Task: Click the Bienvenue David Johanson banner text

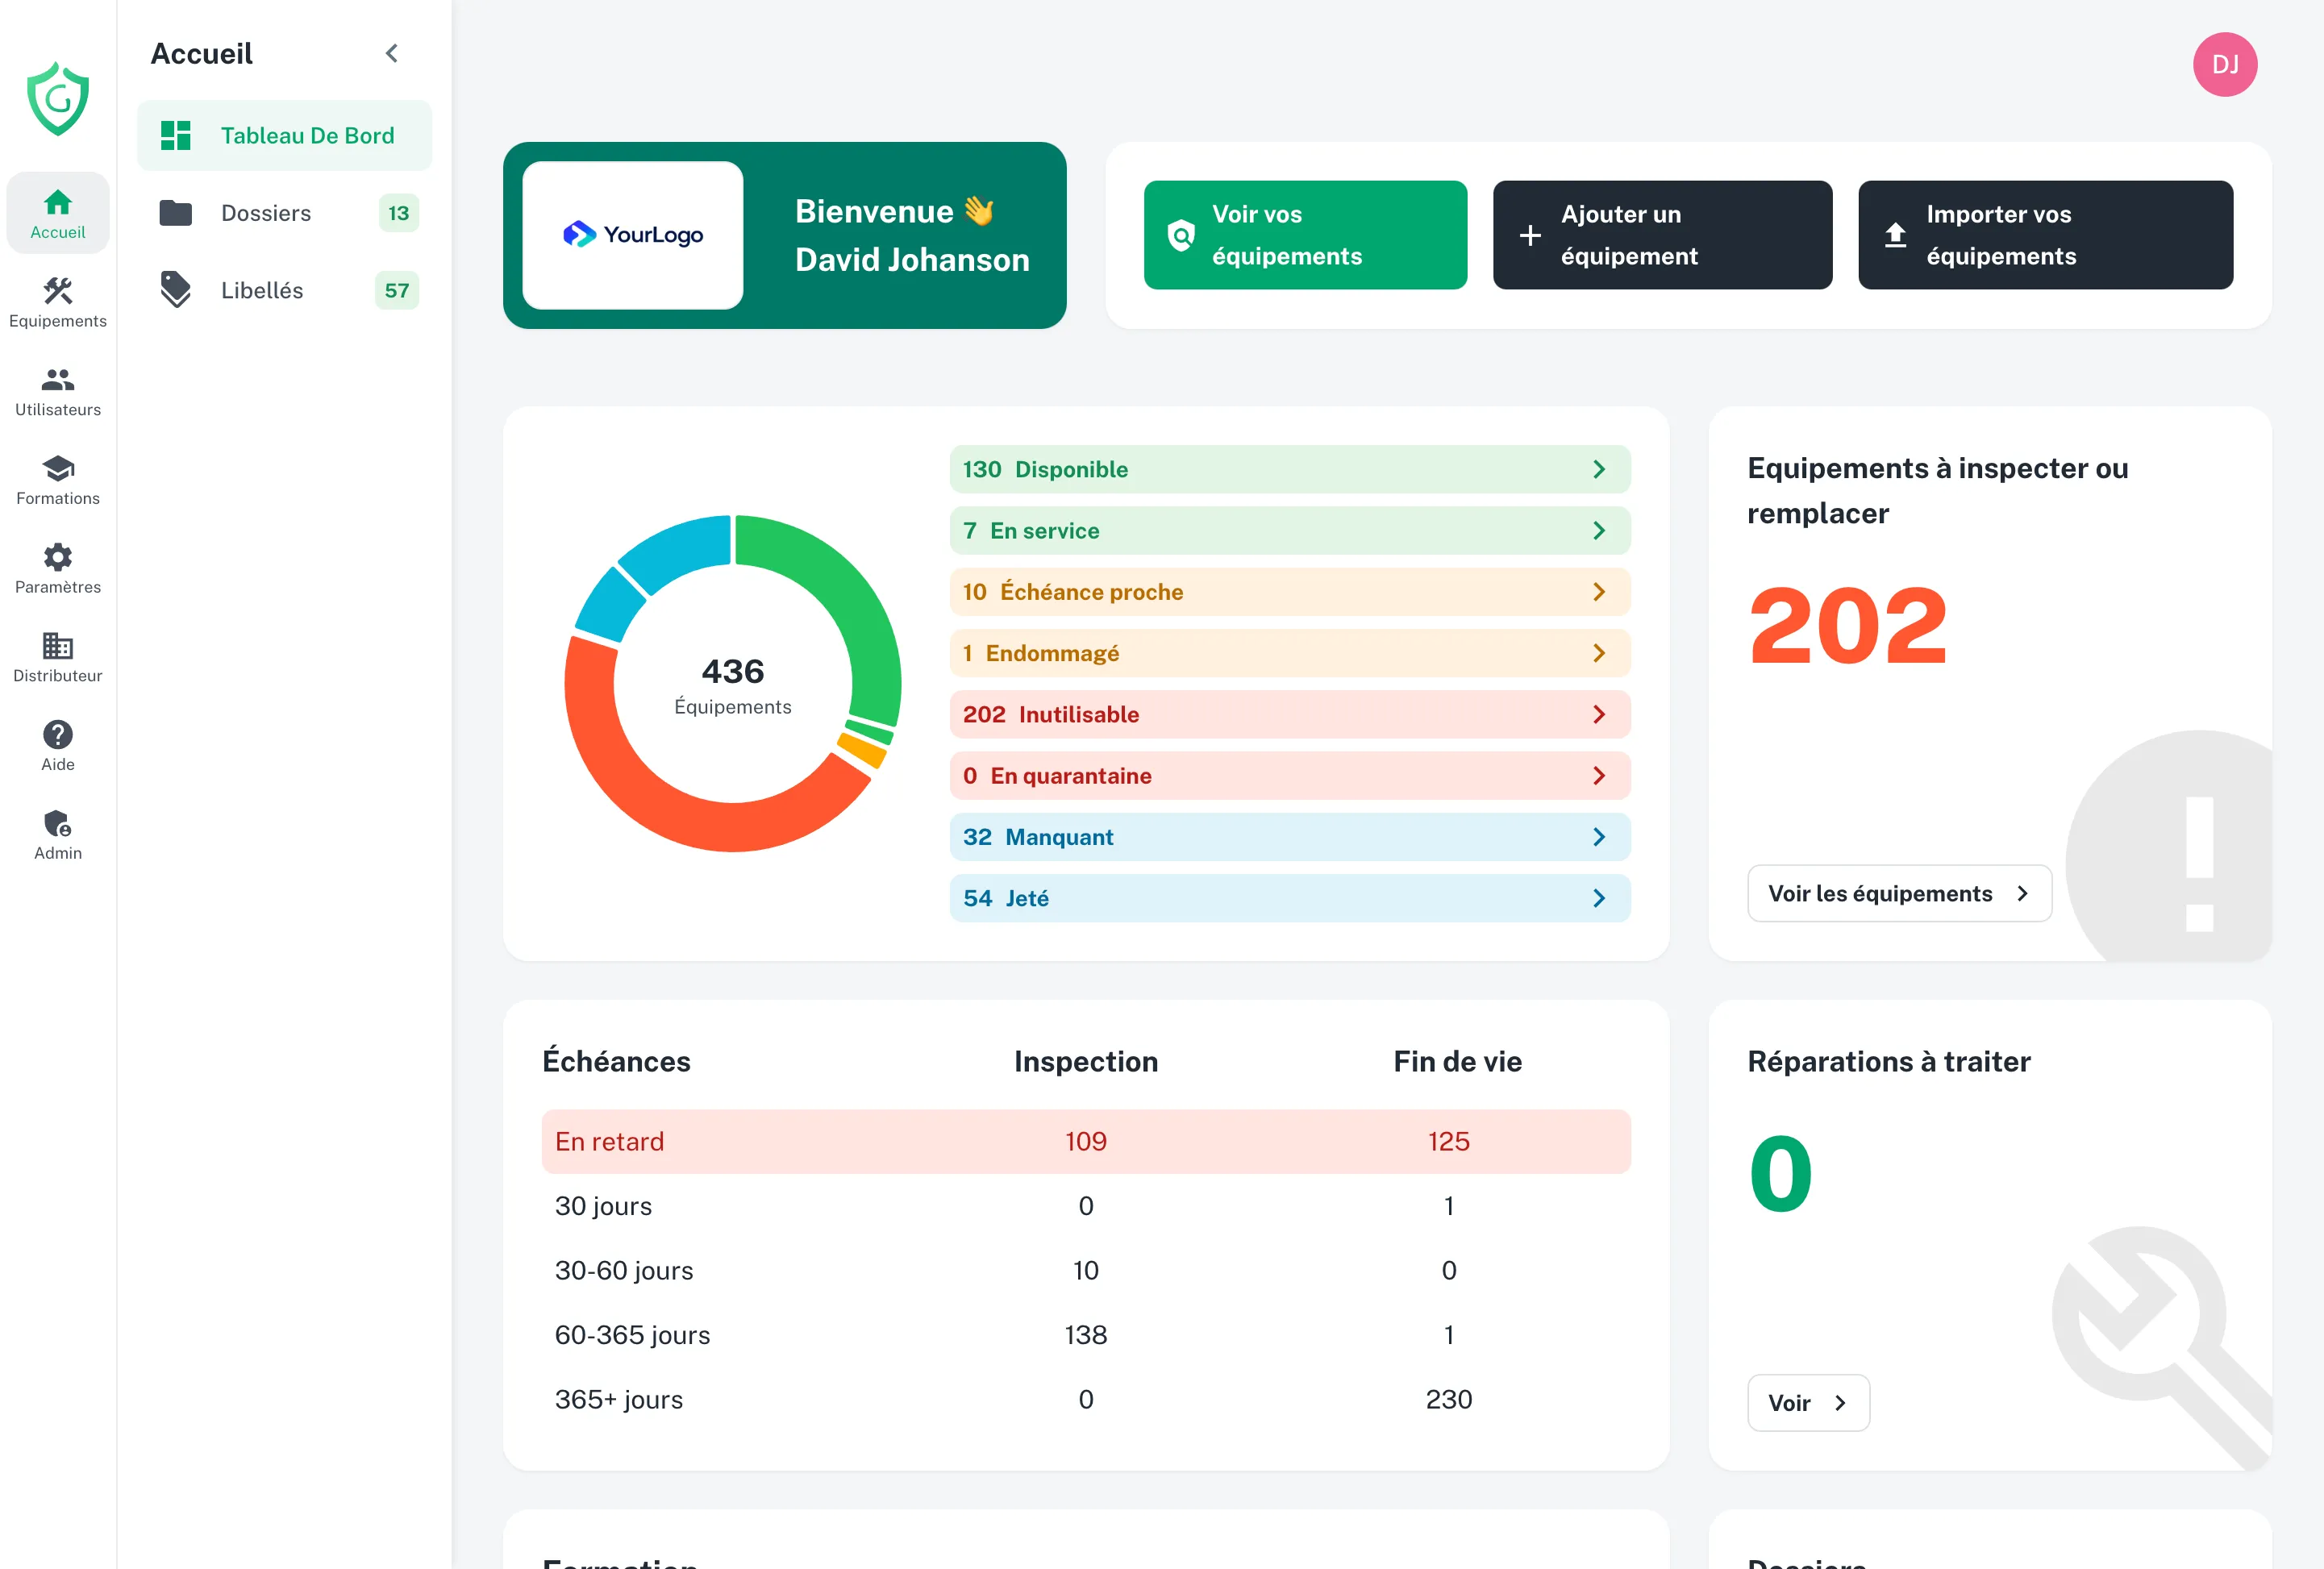Action: [x=912, y=235]
